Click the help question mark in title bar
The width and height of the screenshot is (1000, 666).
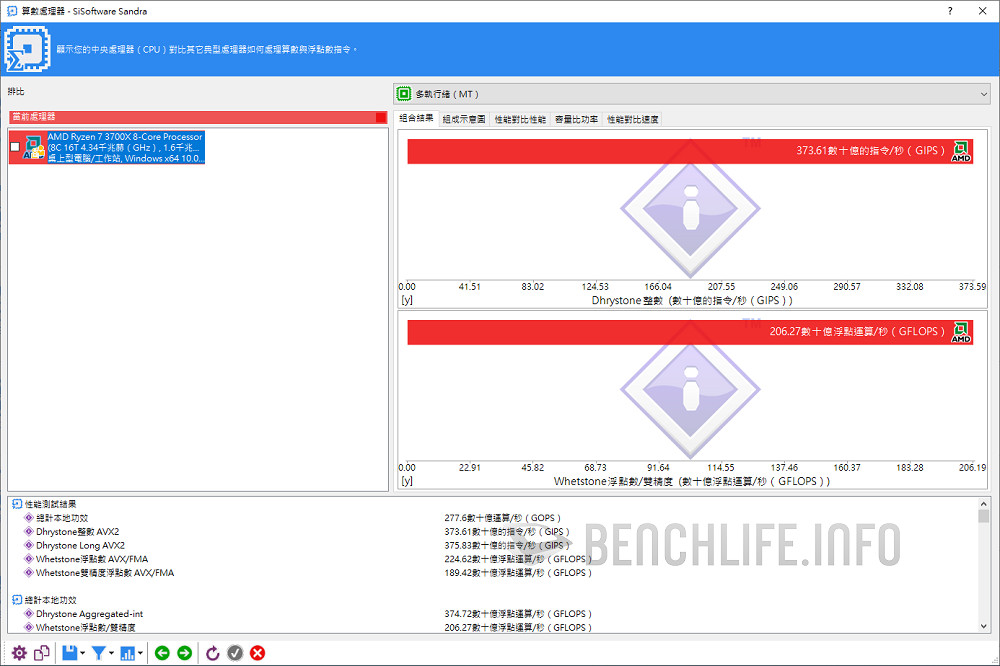[949, 11]
